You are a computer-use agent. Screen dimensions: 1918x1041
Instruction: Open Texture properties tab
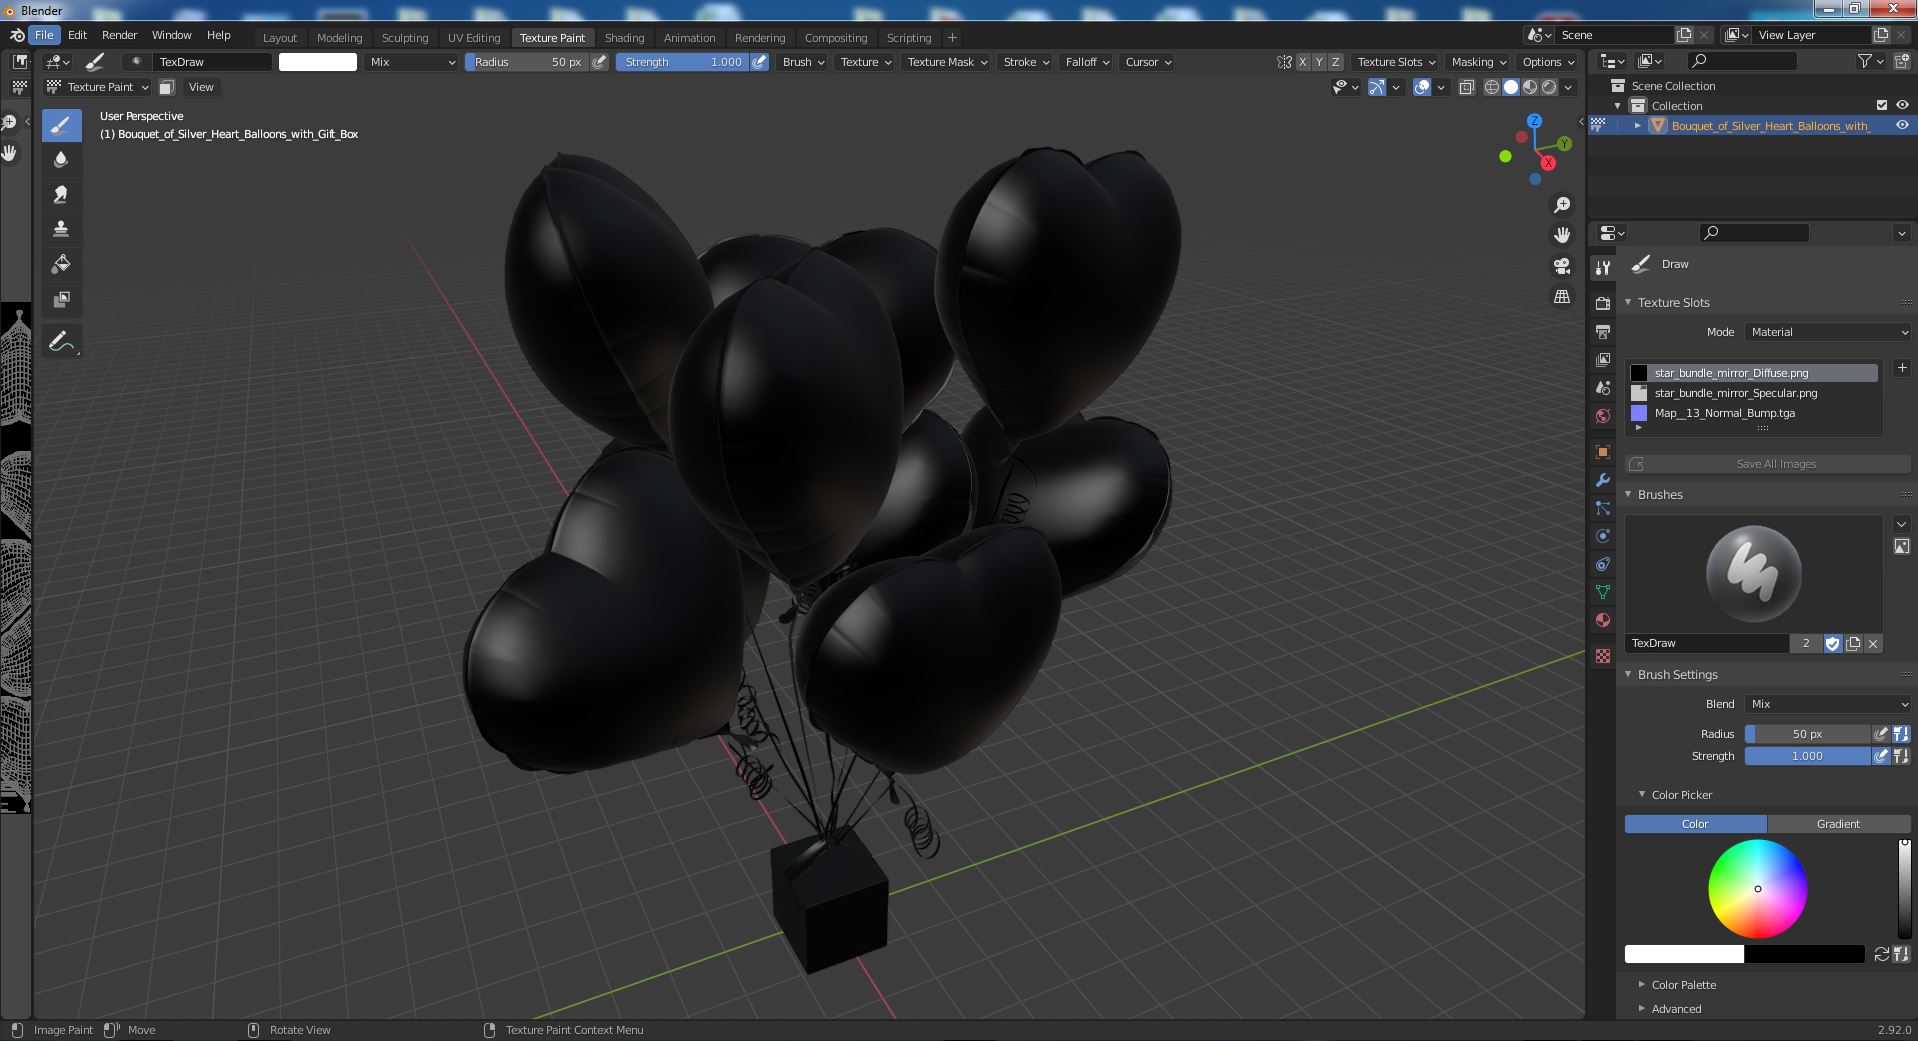(x=1603, y=656)
